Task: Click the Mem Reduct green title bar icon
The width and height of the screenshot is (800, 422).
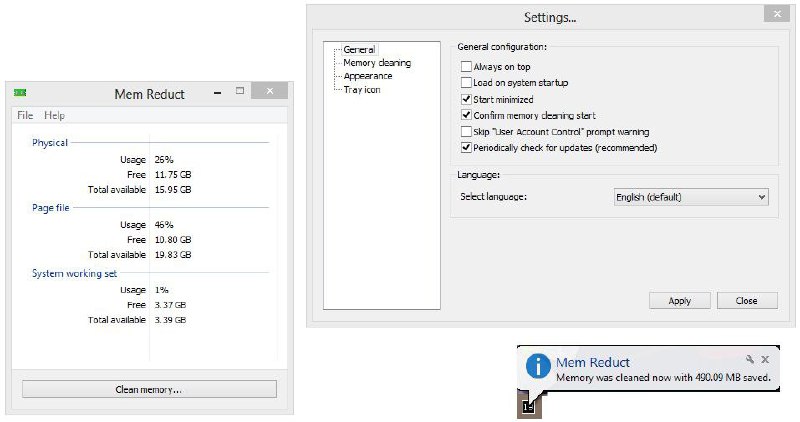Action: (19, 92)
